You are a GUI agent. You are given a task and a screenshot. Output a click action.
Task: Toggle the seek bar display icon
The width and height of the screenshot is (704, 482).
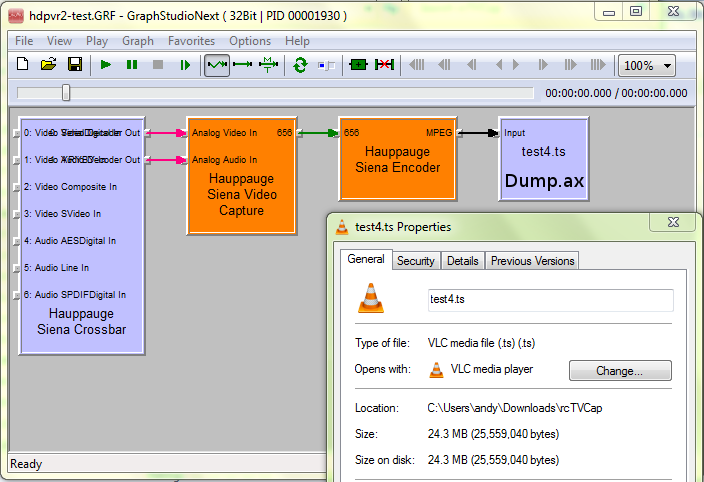[x=326, y=66]
